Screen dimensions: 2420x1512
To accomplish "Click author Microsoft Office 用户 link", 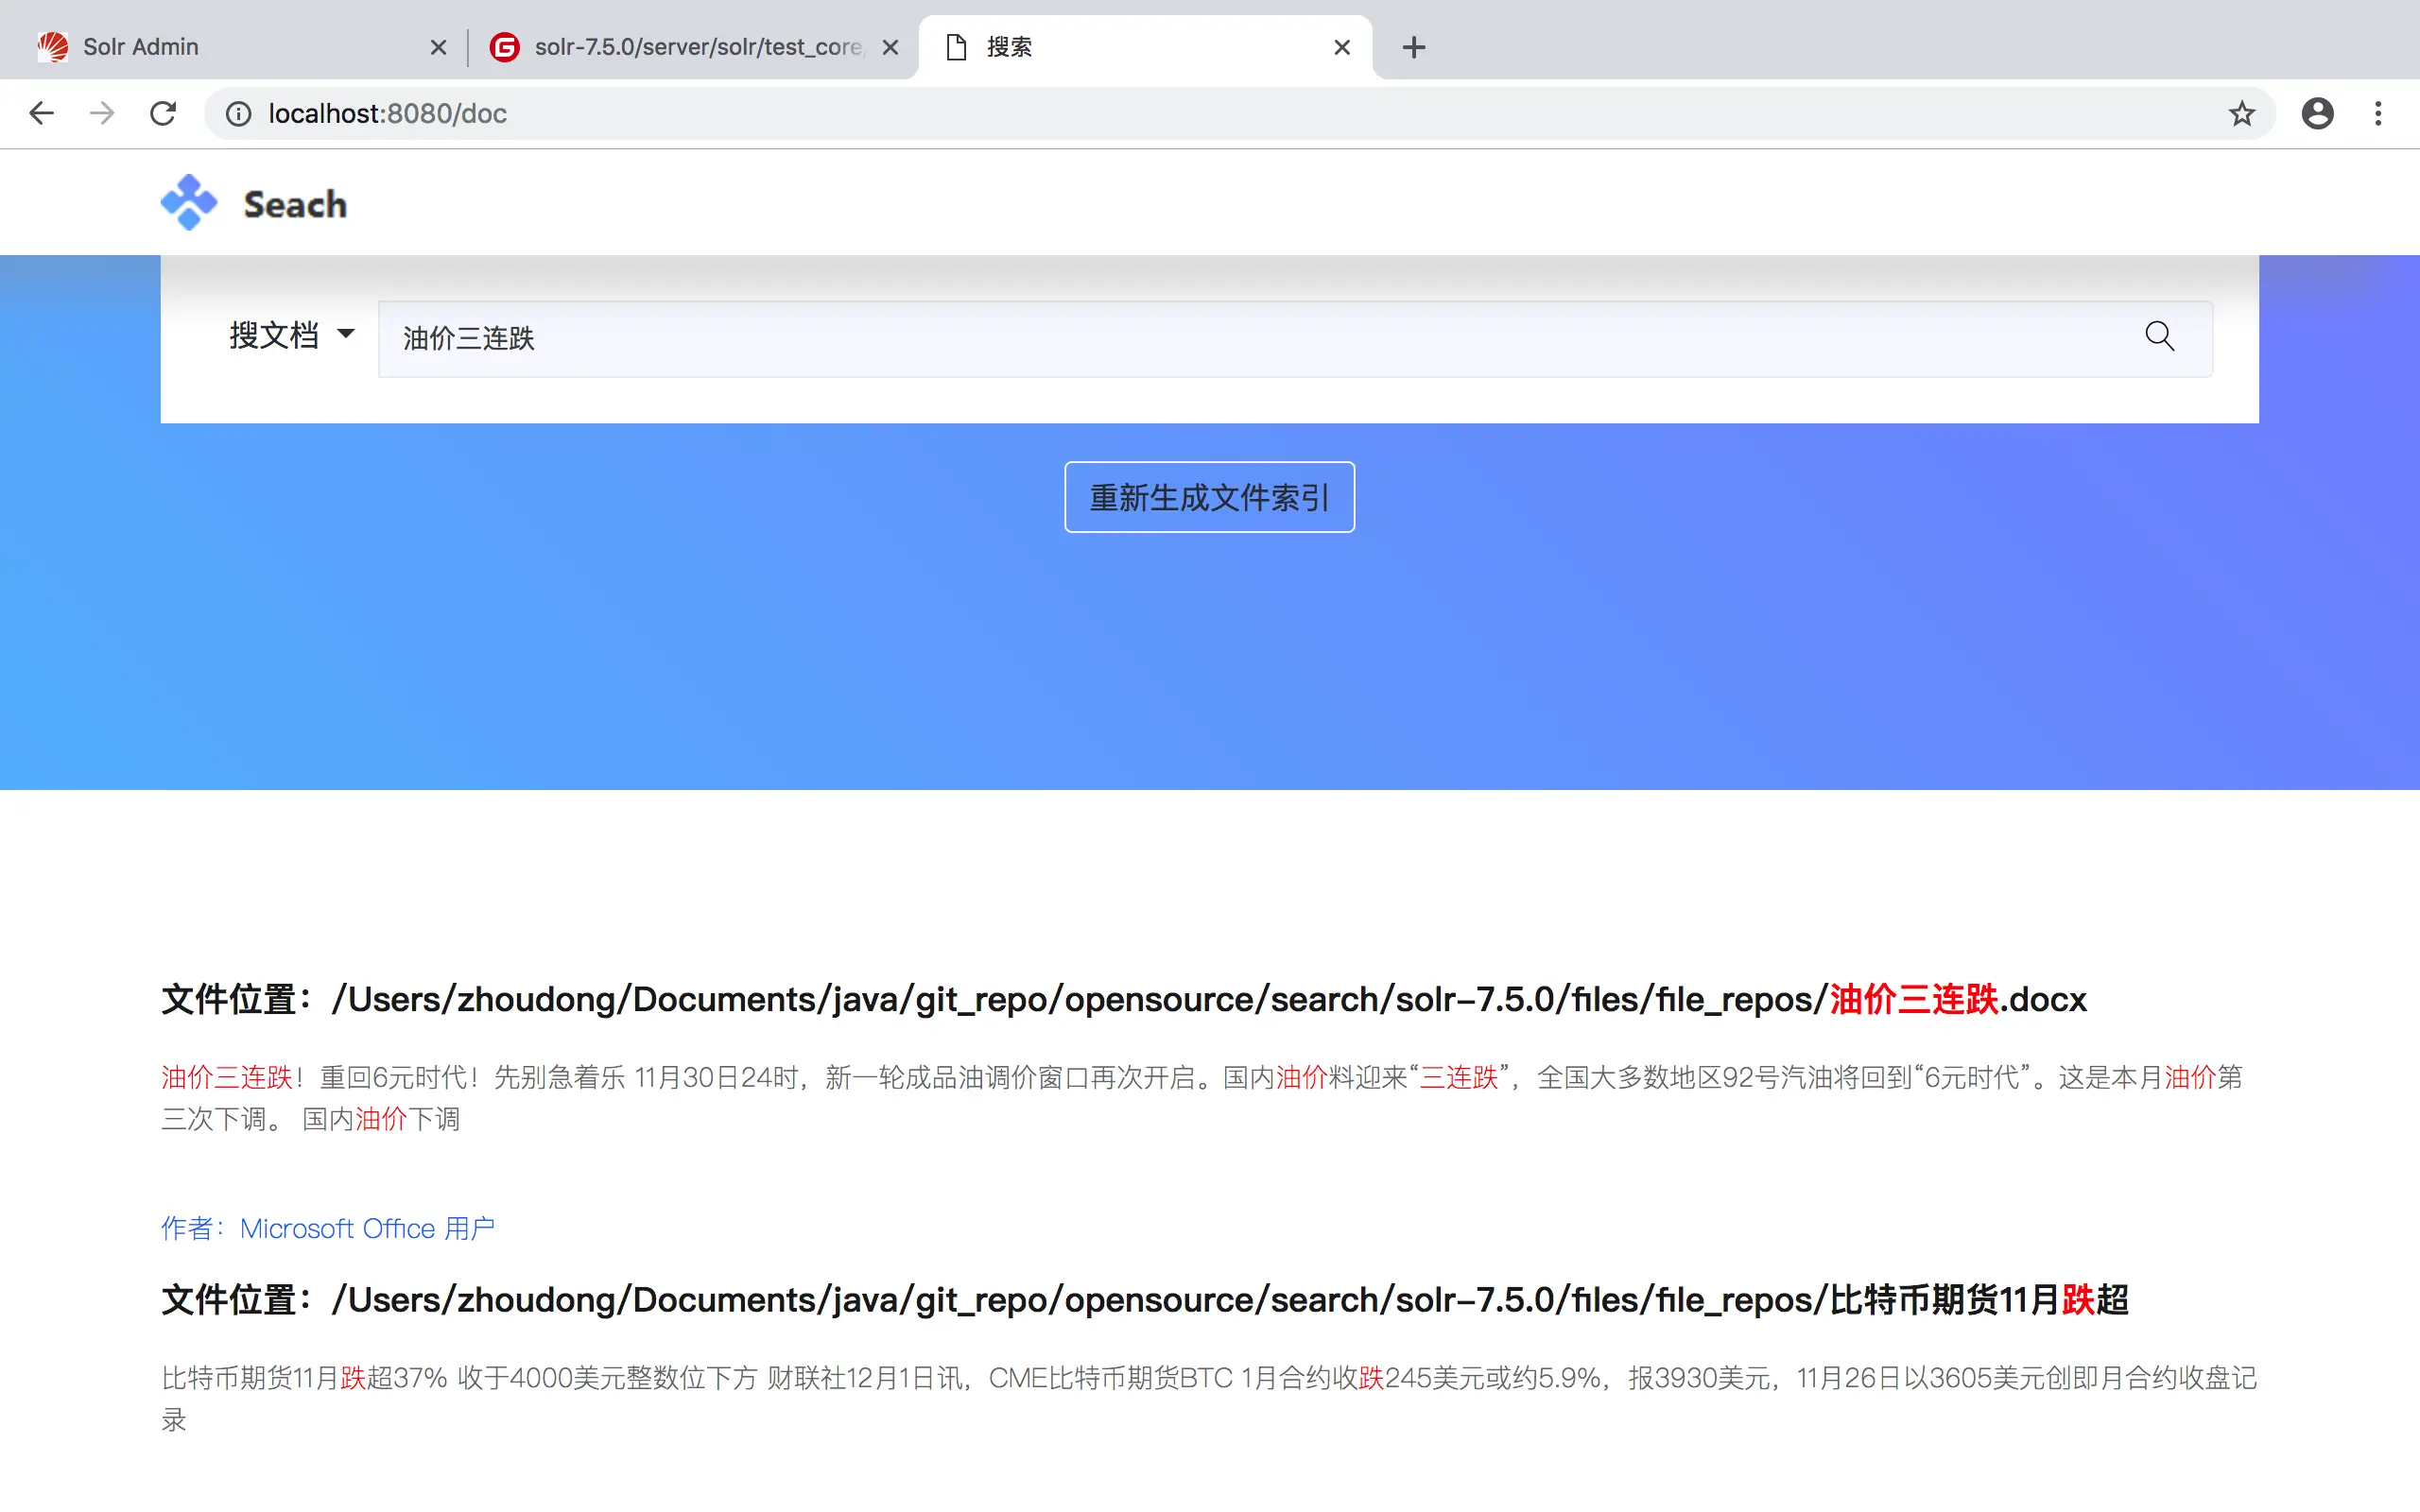I will click(x=328, y=1228).
